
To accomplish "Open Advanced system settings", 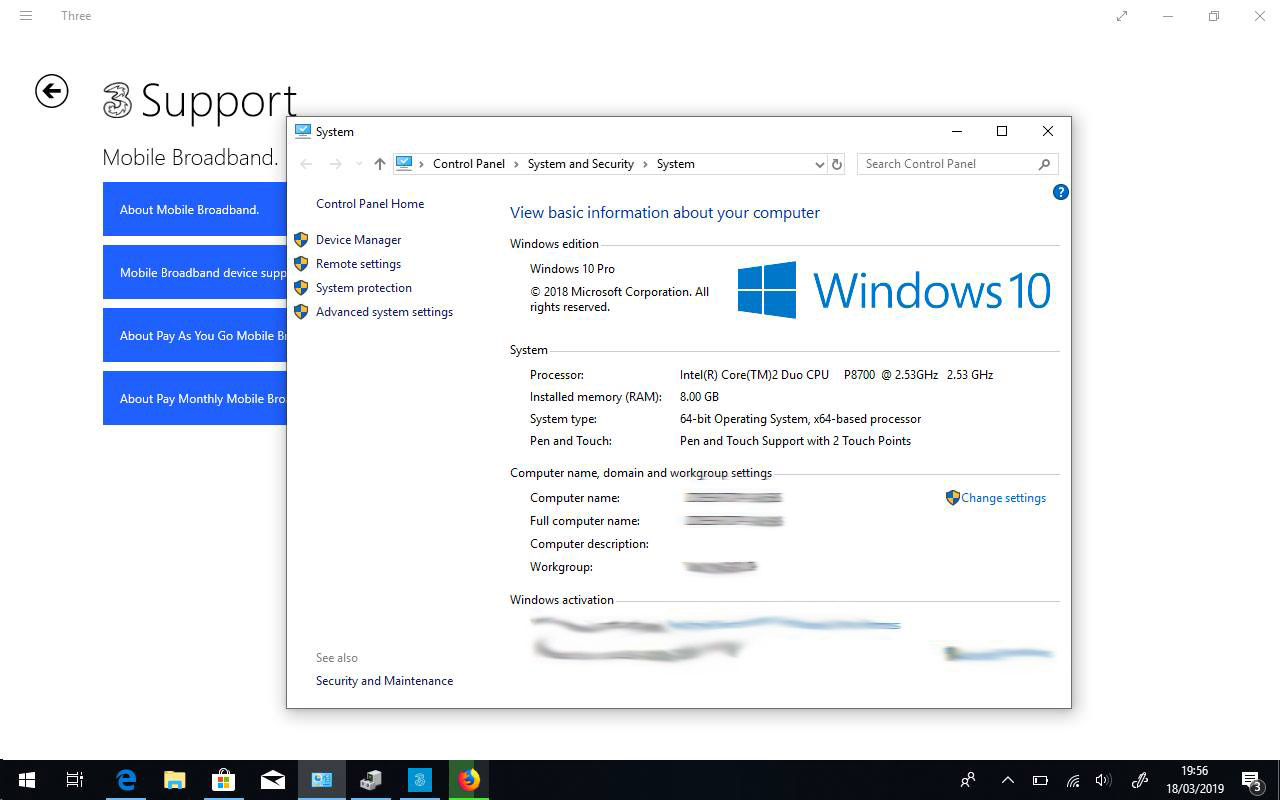I will pos(384,312).
